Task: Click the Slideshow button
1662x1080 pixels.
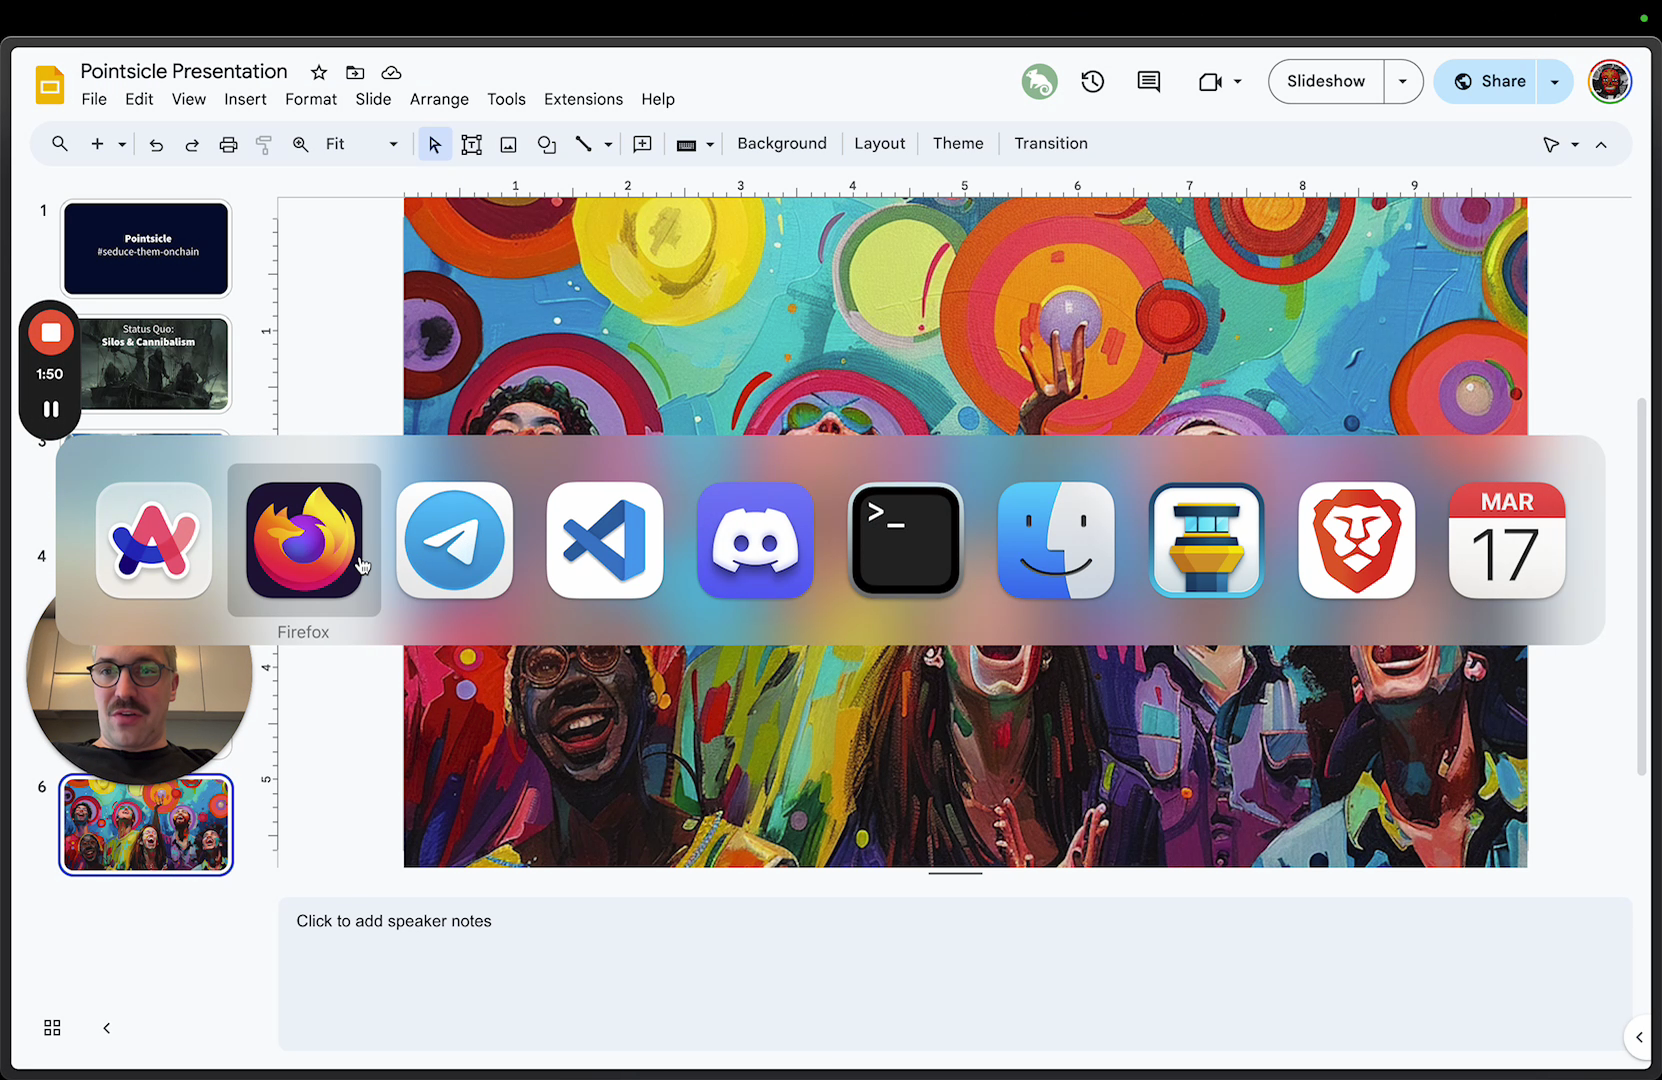Action: [x=1326, y=81]
